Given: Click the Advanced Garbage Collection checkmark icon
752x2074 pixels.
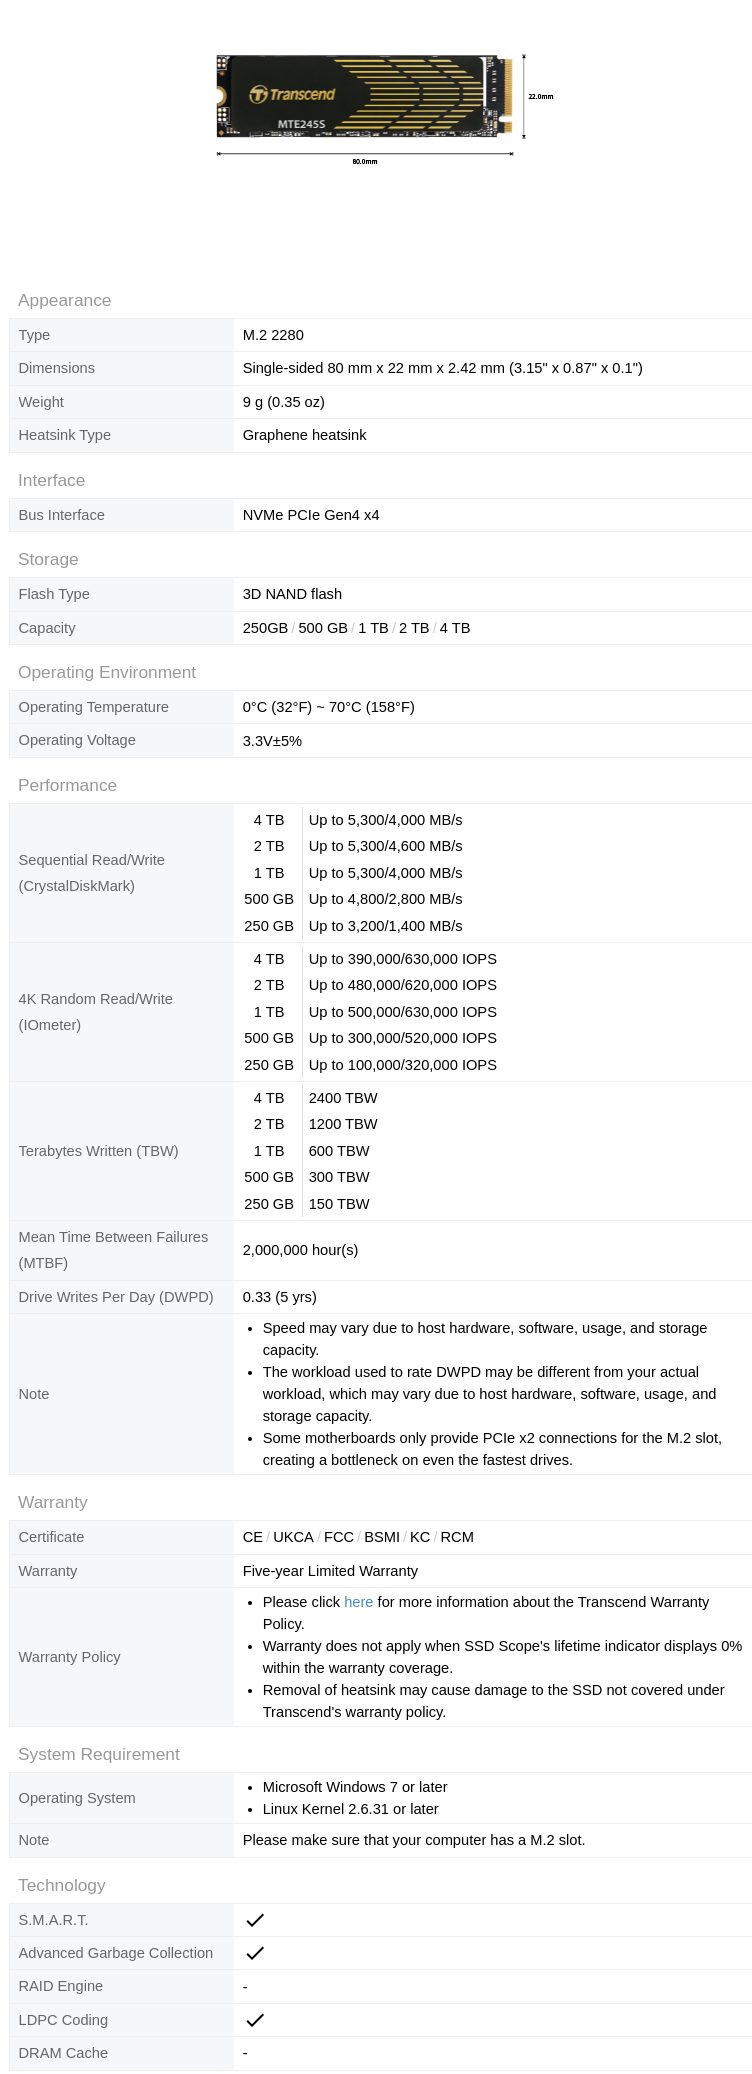Looking at the screenshot, I should [255, 1952].
